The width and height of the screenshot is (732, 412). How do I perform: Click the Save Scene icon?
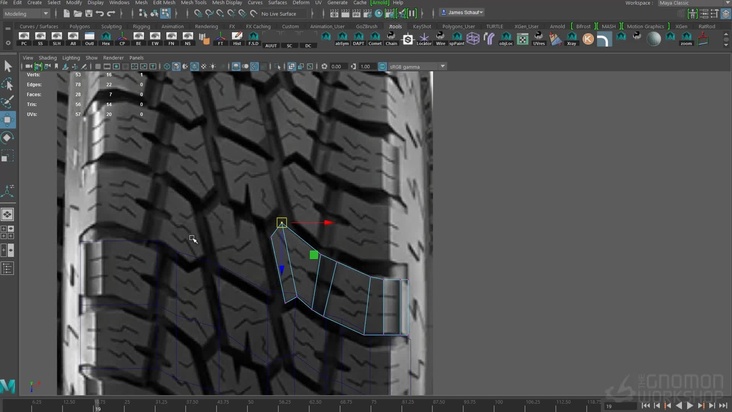89,14
